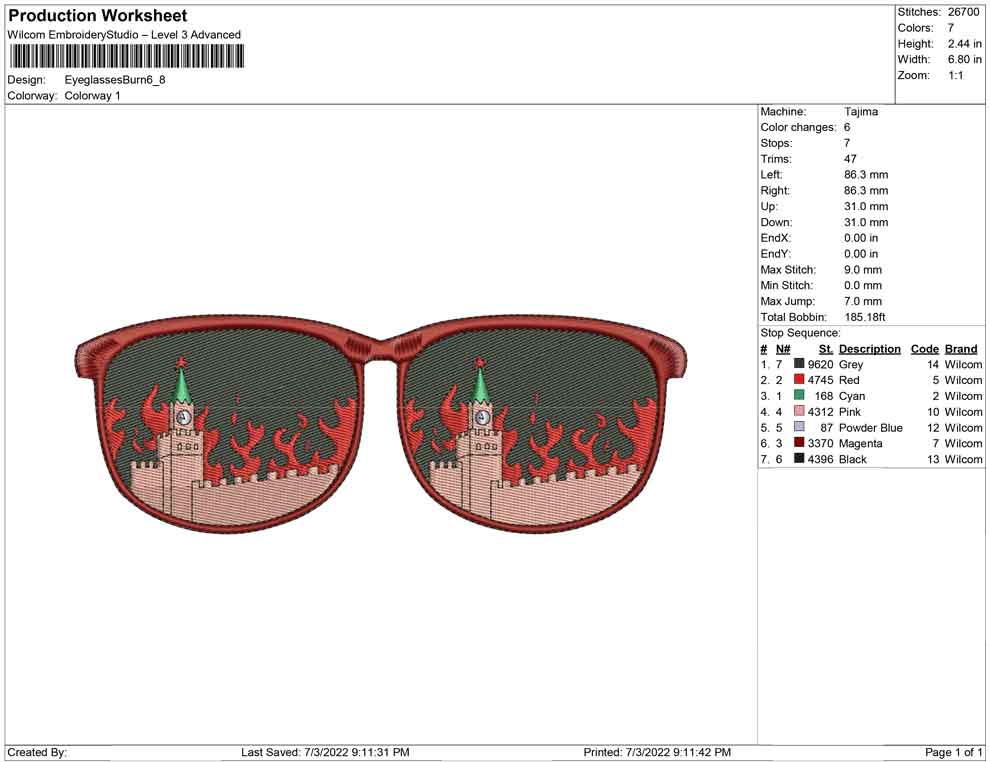990x762 pixels.
Task: Click the Down value '31.0 mm'
Action: pos(866,222)
